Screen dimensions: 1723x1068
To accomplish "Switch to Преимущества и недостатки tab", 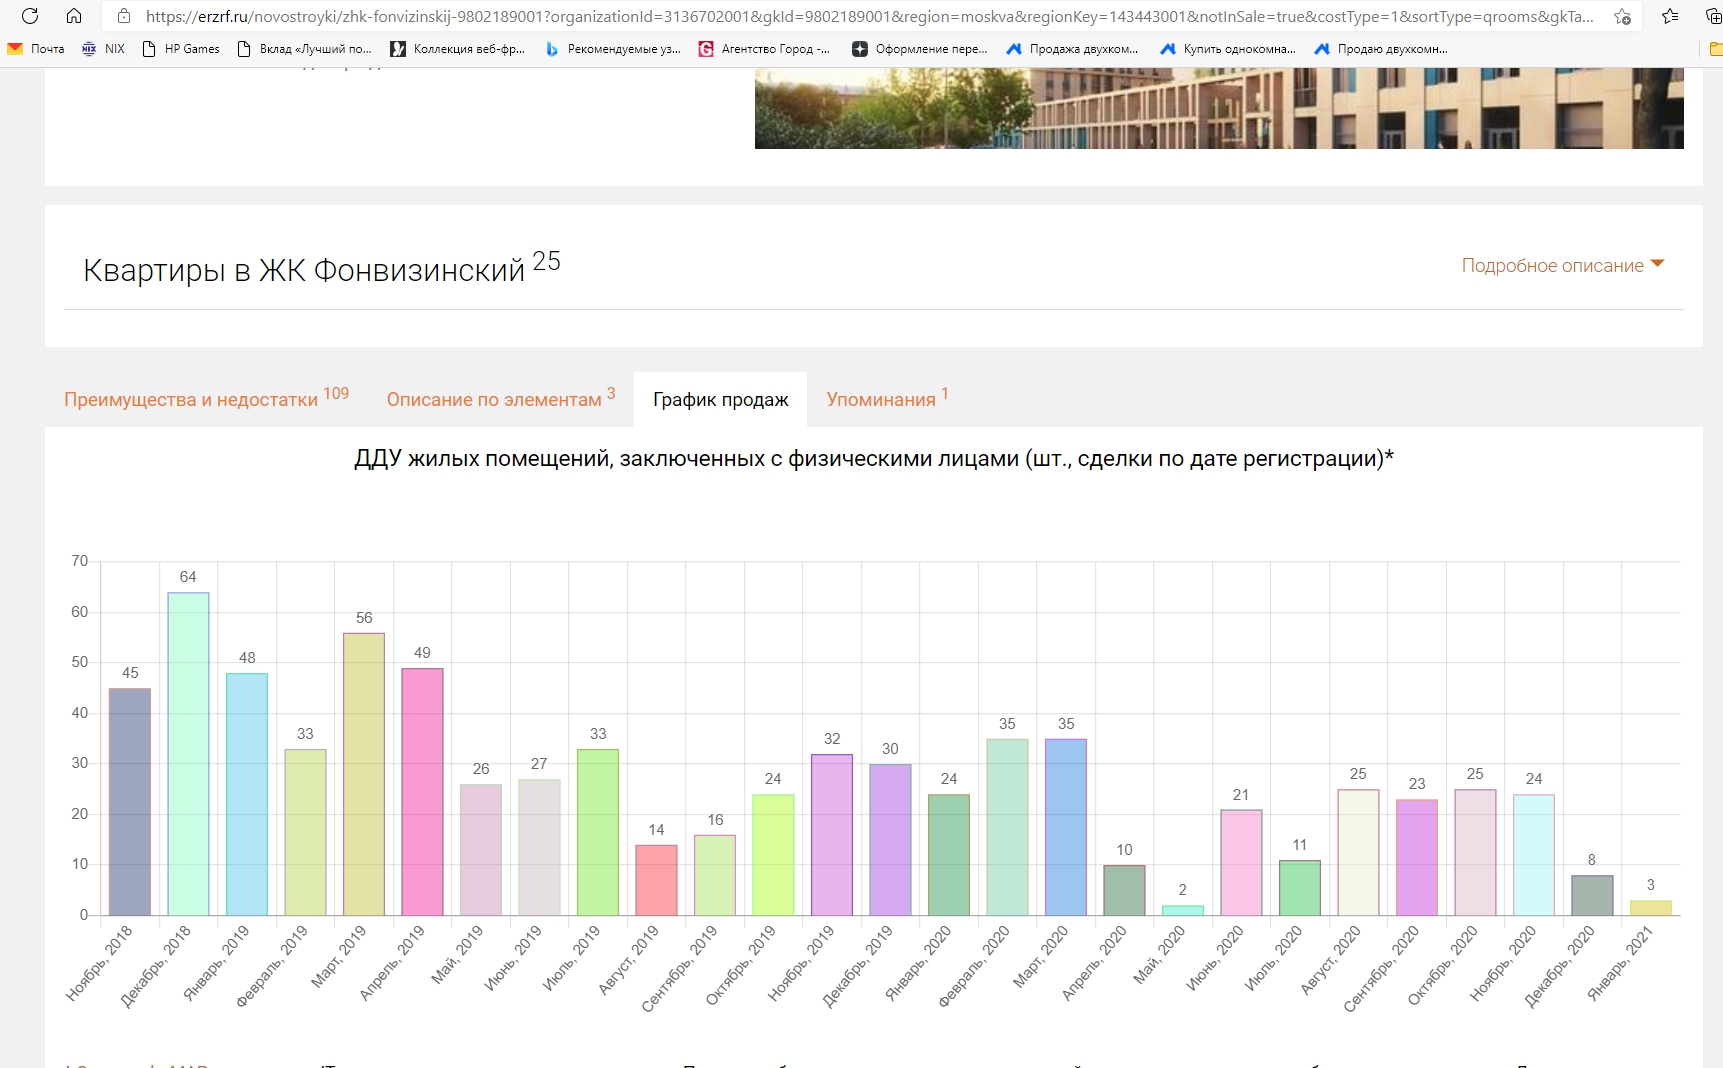I will click(x=191, y=399).
